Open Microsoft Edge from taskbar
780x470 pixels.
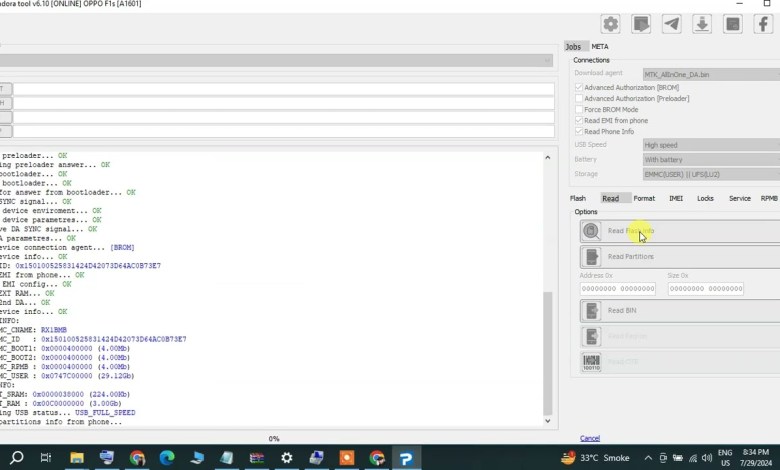[167, 458]
